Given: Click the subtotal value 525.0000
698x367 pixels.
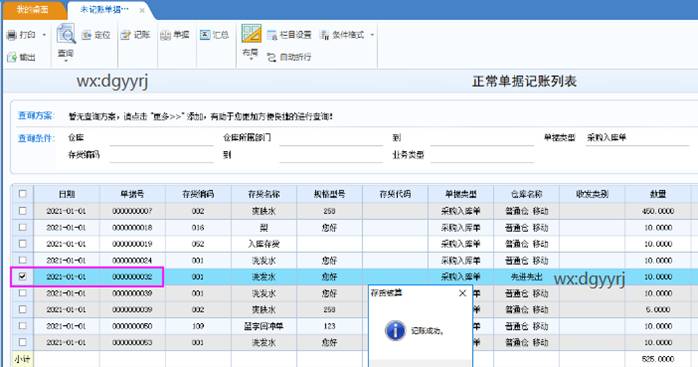Looking at the screenshot, I should [658, 359].
